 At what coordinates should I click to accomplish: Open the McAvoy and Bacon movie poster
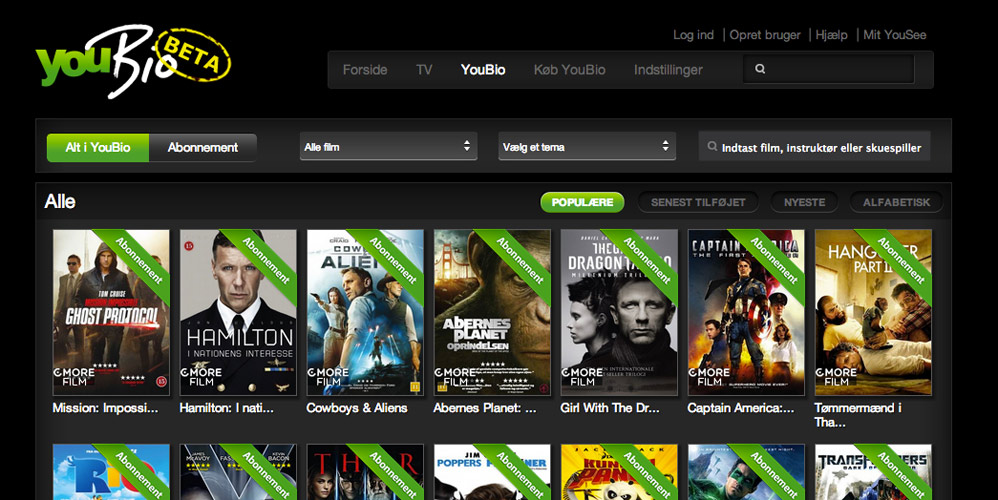tap(238, 472)
